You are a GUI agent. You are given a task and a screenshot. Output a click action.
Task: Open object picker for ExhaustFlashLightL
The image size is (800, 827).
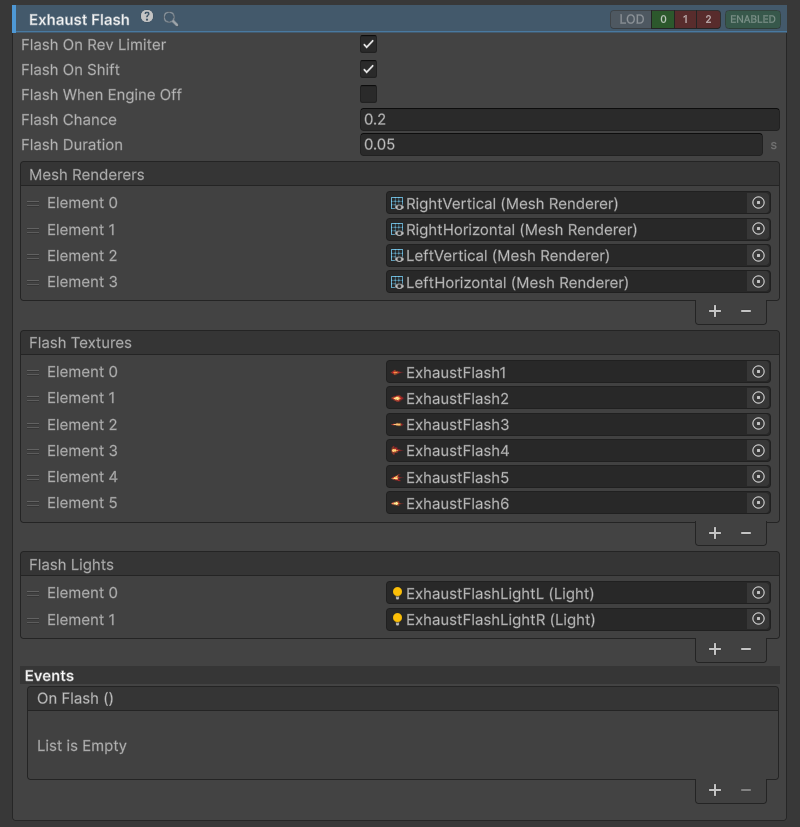[758, 593]
